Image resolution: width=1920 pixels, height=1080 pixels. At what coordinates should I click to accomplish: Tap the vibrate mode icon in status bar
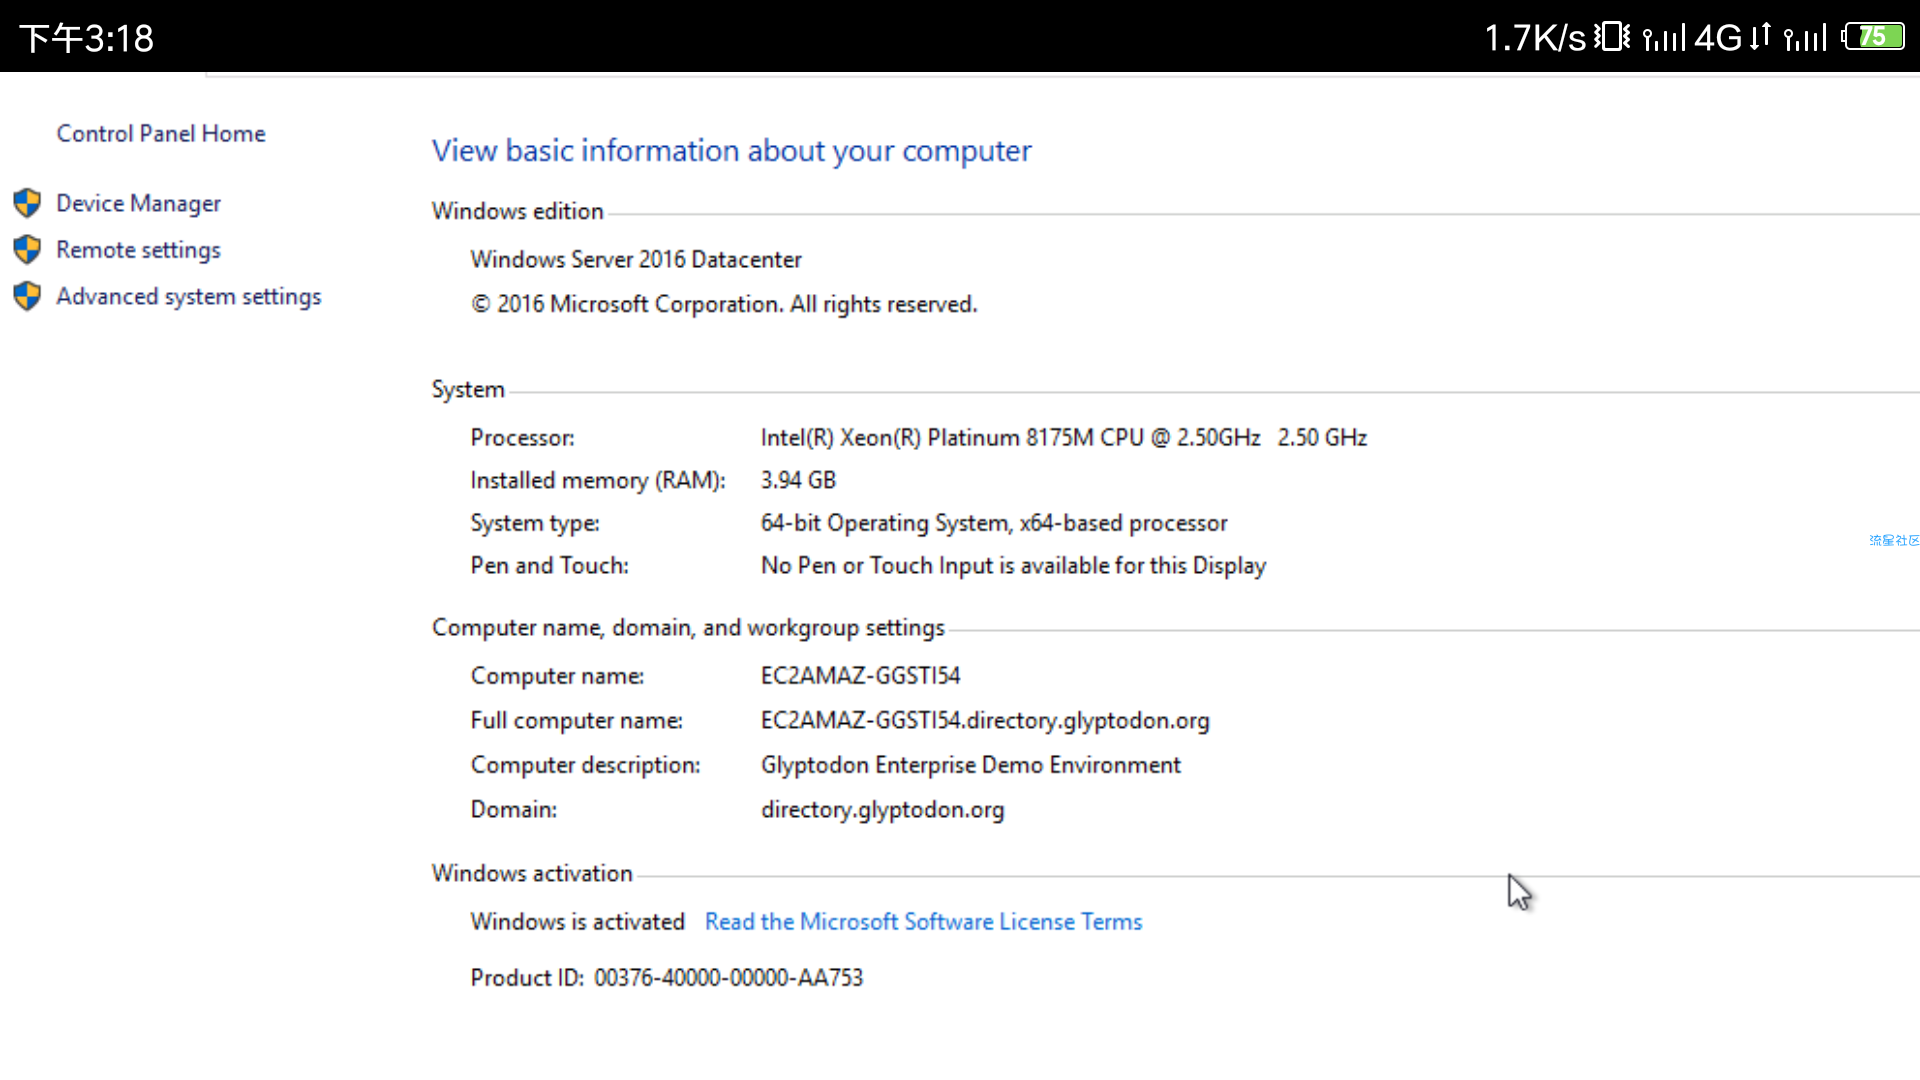(x=1612, y=37)
